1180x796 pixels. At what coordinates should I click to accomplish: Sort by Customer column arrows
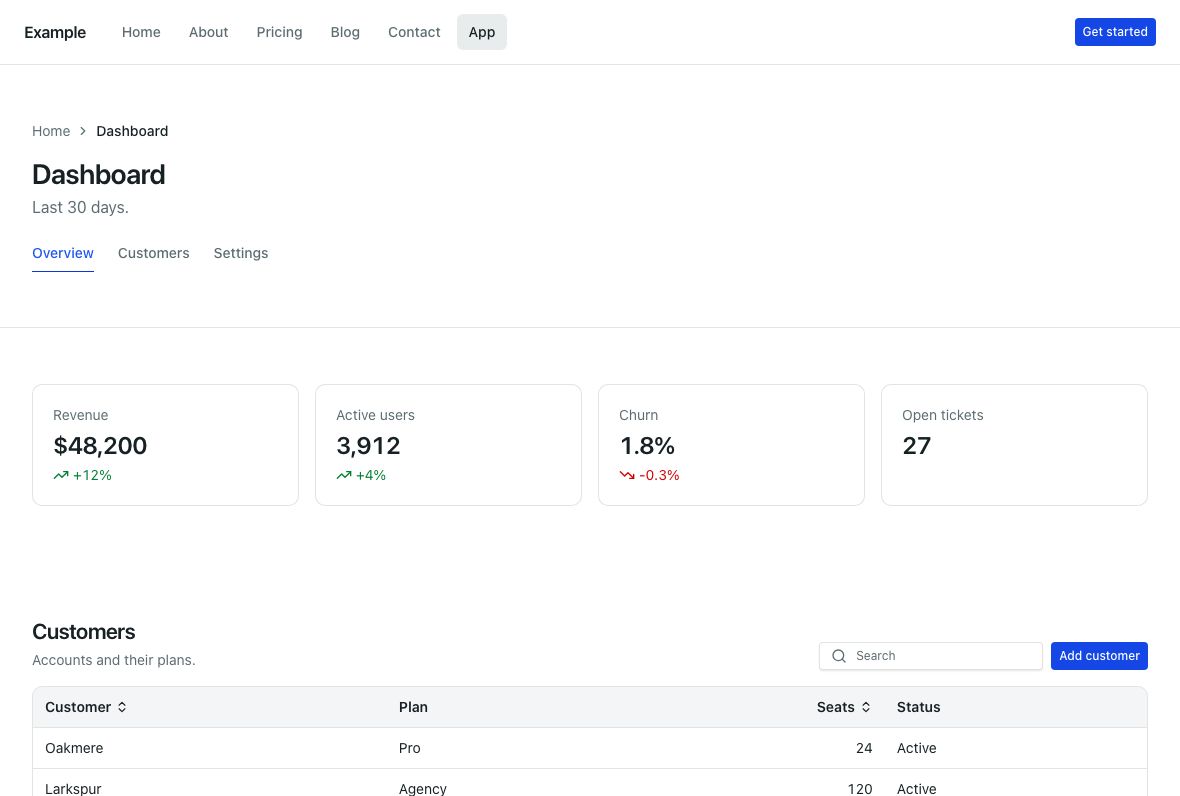(x=122, y=707)
